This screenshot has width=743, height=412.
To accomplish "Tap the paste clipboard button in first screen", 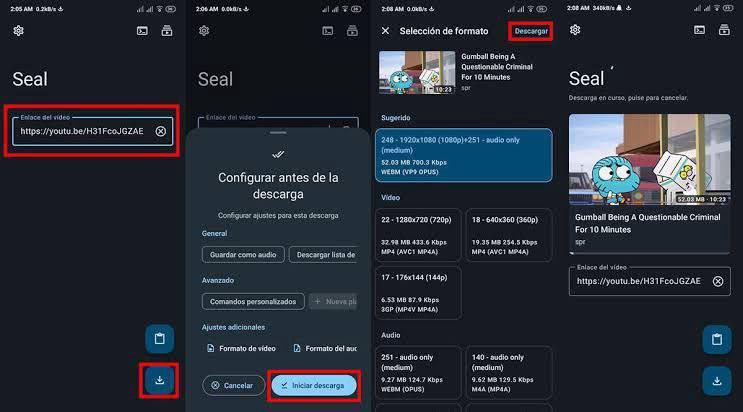I will point(159,339).
